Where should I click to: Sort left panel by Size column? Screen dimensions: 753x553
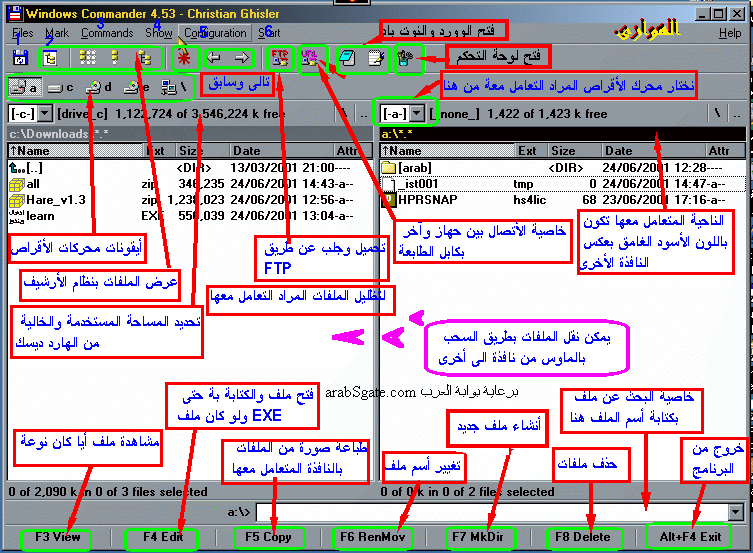tap(202, 151)
